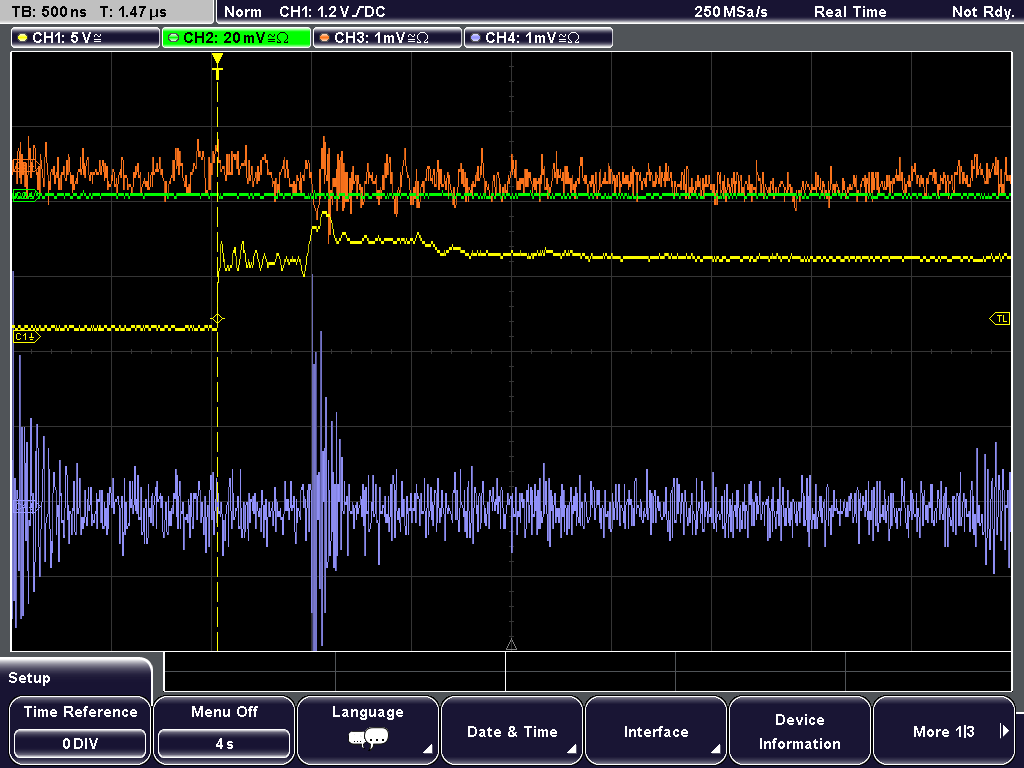Click the TL trigger level marker
The height and width of the screenshot is (768, 1024).
pyautogui.click(x=1000, y=319)
